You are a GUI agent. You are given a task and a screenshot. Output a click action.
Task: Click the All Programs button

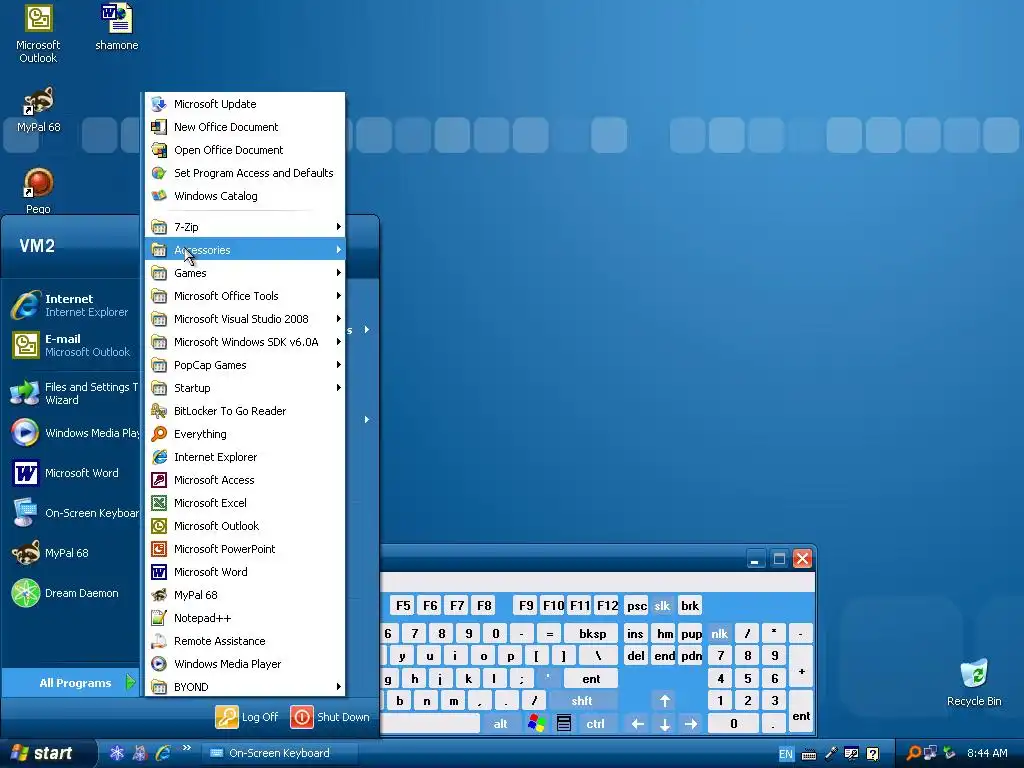coord(72,682)
